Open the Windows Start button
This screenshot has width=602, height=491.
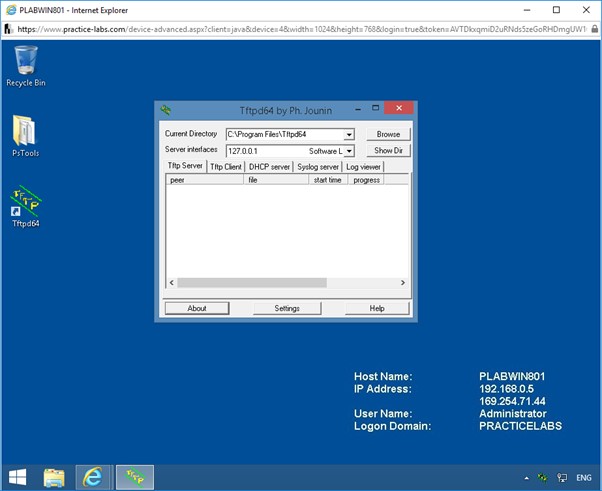click(x=17, y=478)
